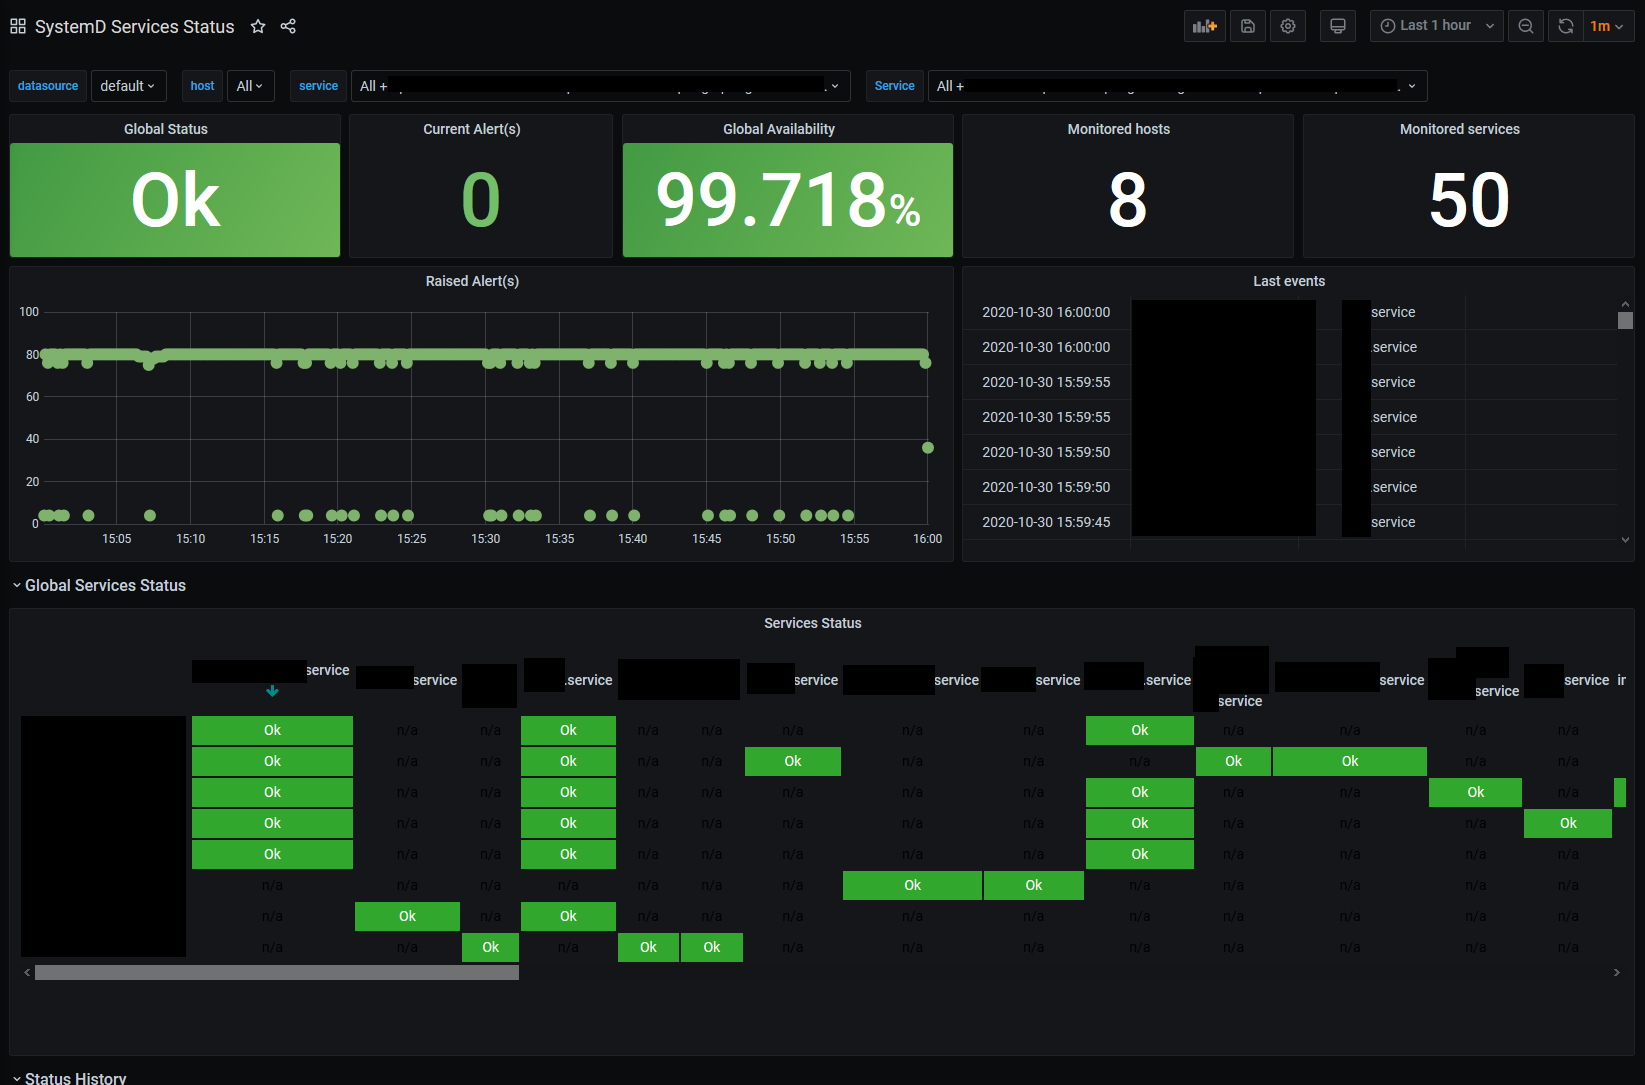Open the 1m refresh interval dropdown
Viewport: 1645px width, 1085px height.
[1608, 26]
